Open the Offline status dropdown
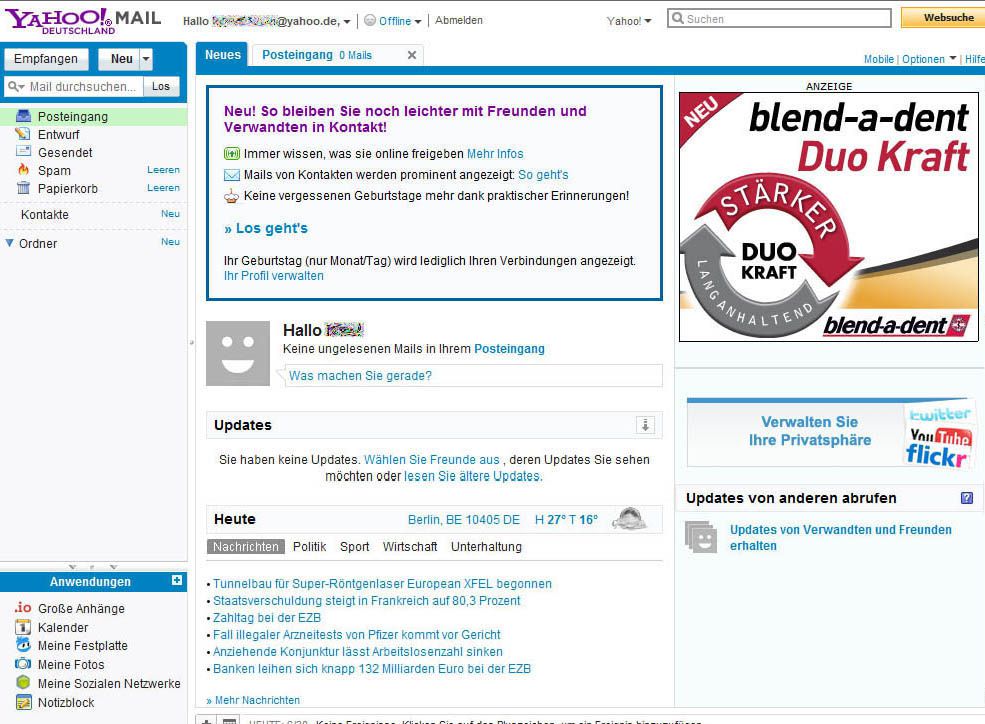The width and height of the screenshot is (985, 724). click(x=394, y=21)
